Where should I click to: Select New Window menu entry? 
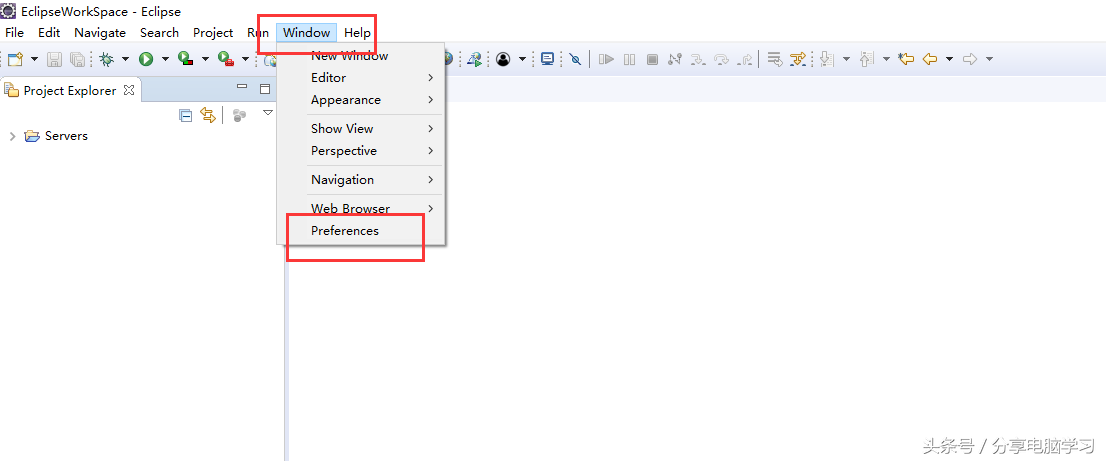361,56
